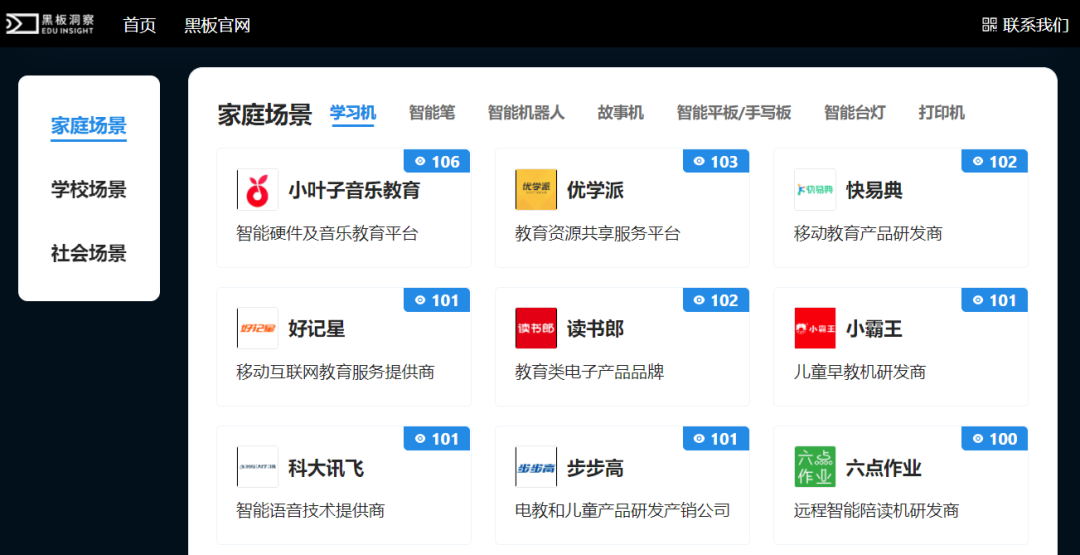This screenshot has width=1080, height=555.
Task: Click the QR code icon beside 联系我们
Action: pyautogui.click(x=990, y=25)
